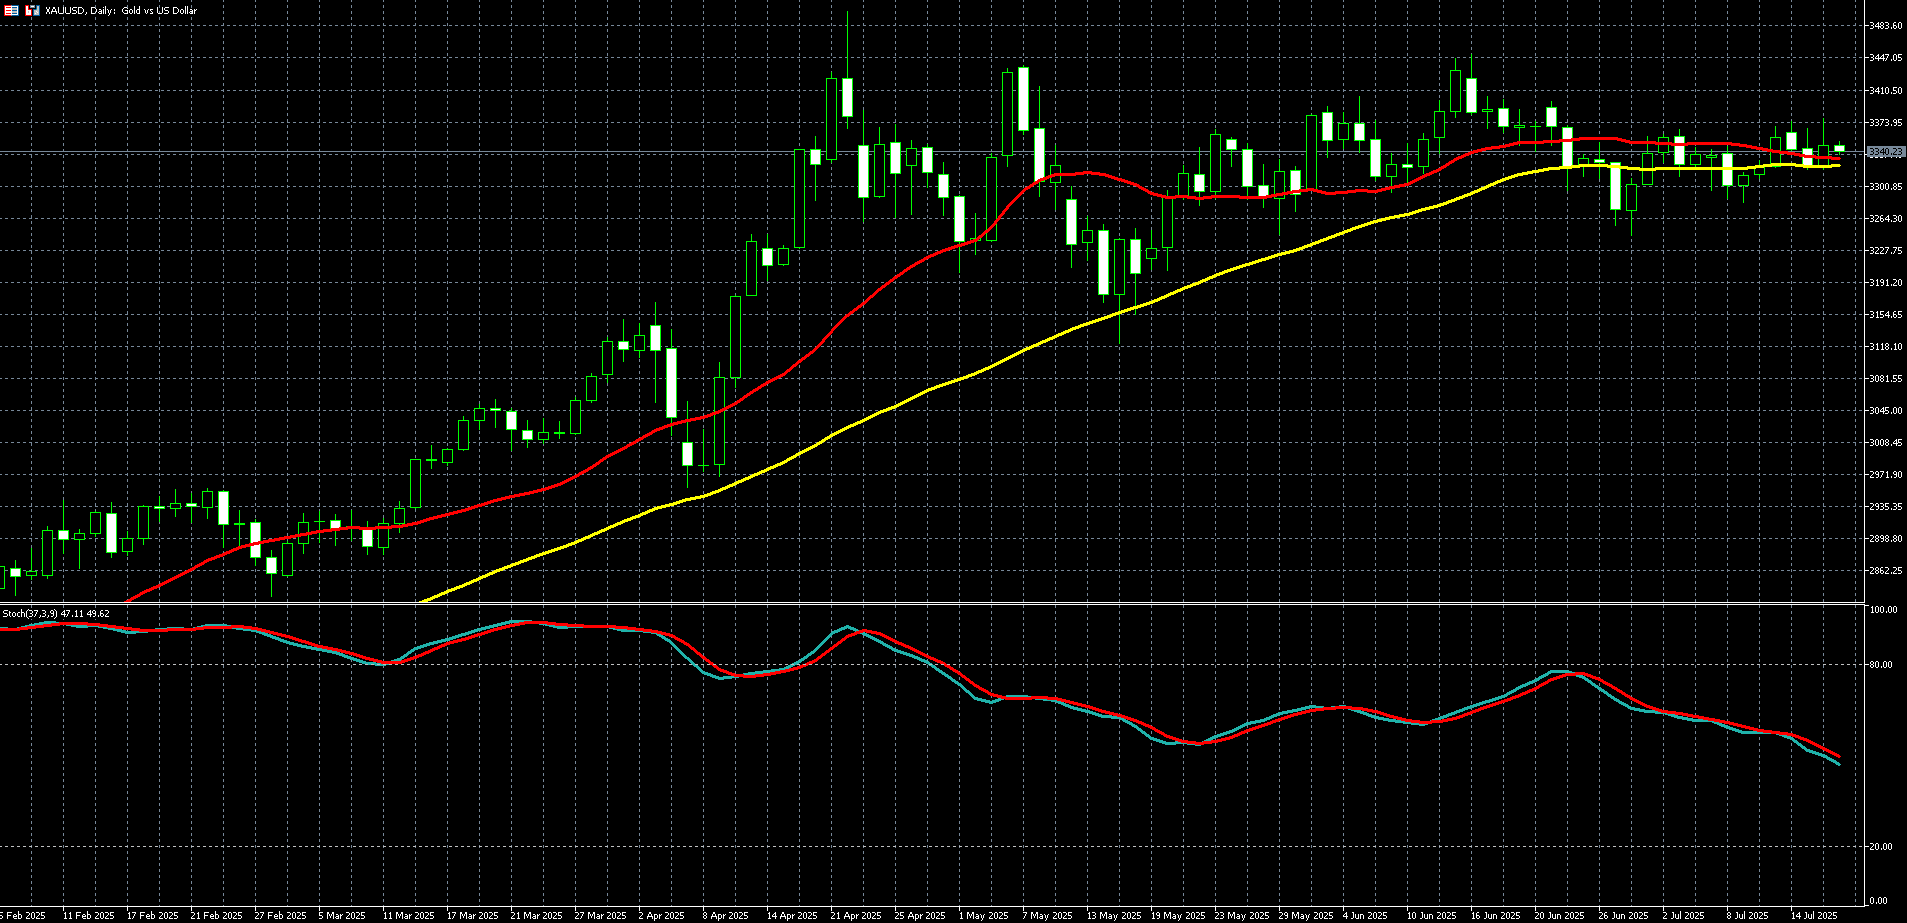Click the XAUUSD Daily chart title text
Screen dimensions: 1907x923
(x=120, y=10)
